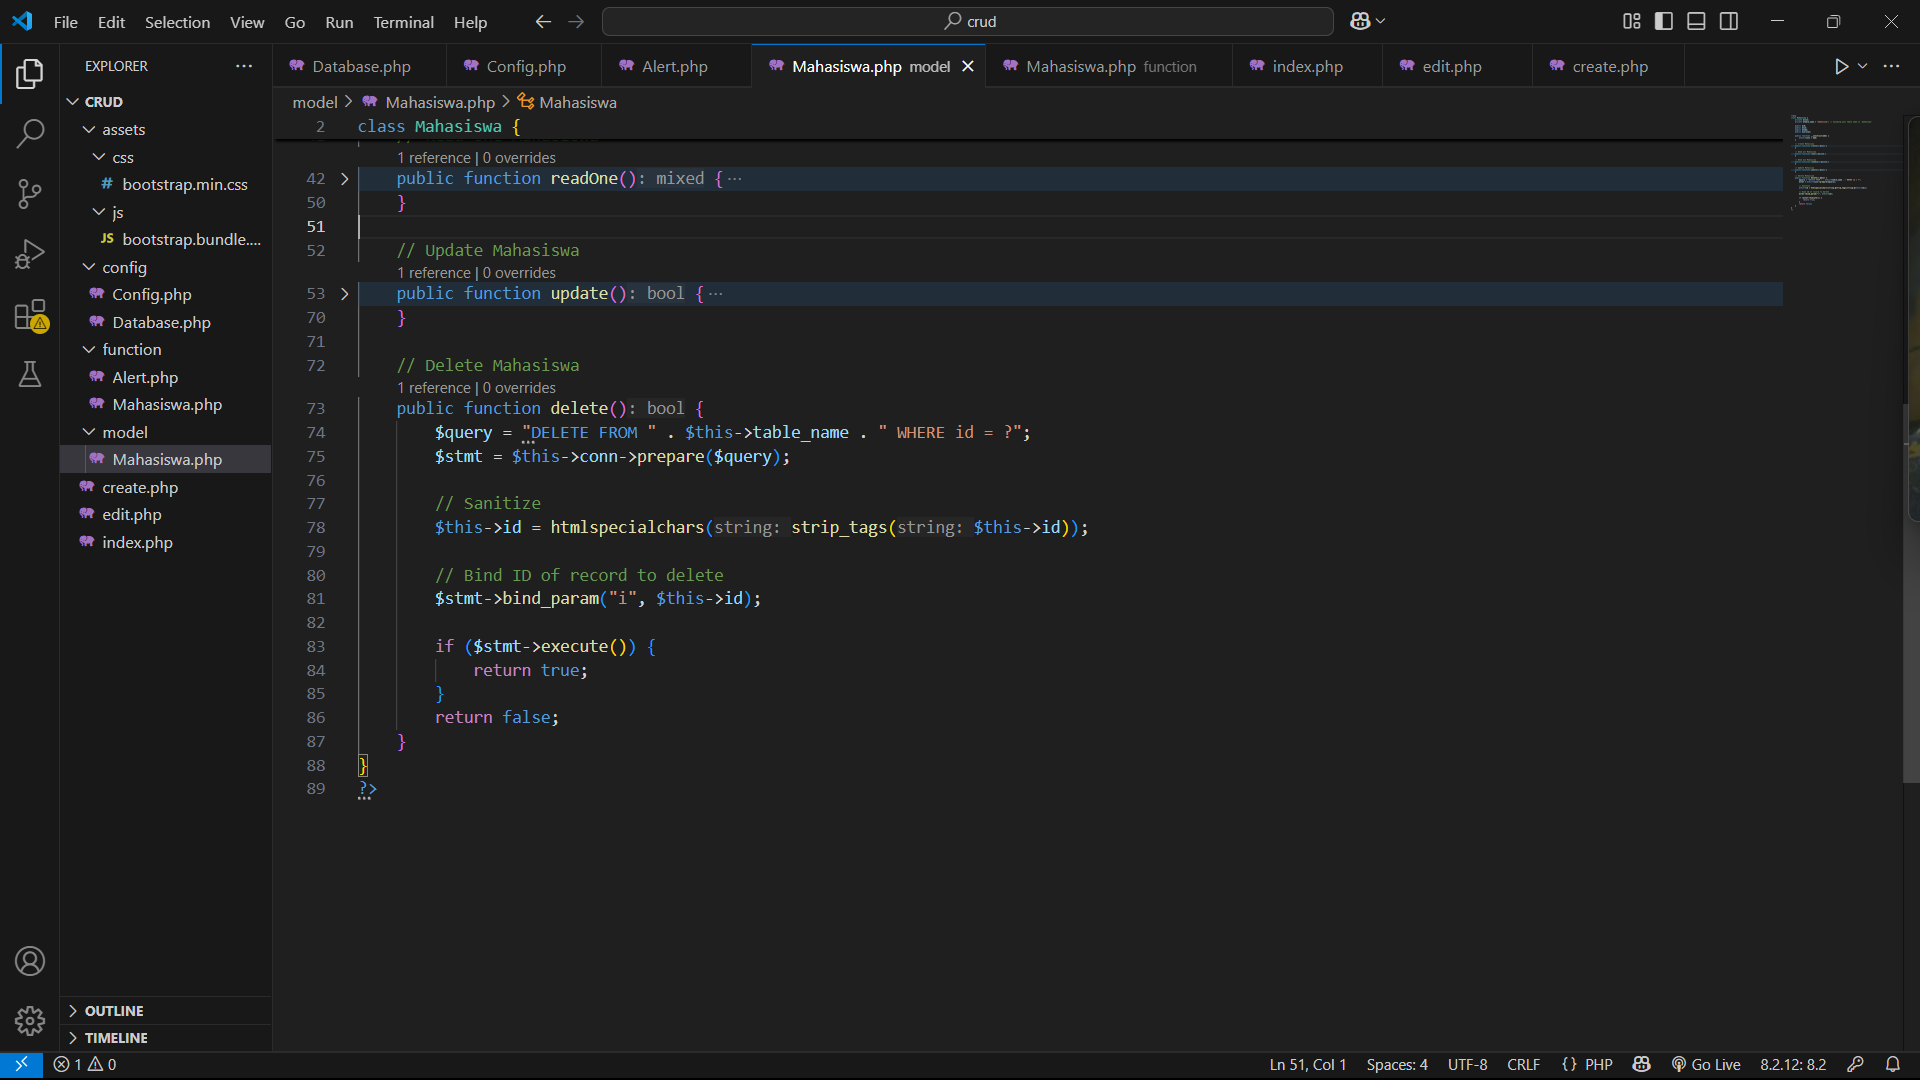Open the Extensions view
This screenshot has height=1080, width=1920.
pyautogui.click(x=30, y=315)
